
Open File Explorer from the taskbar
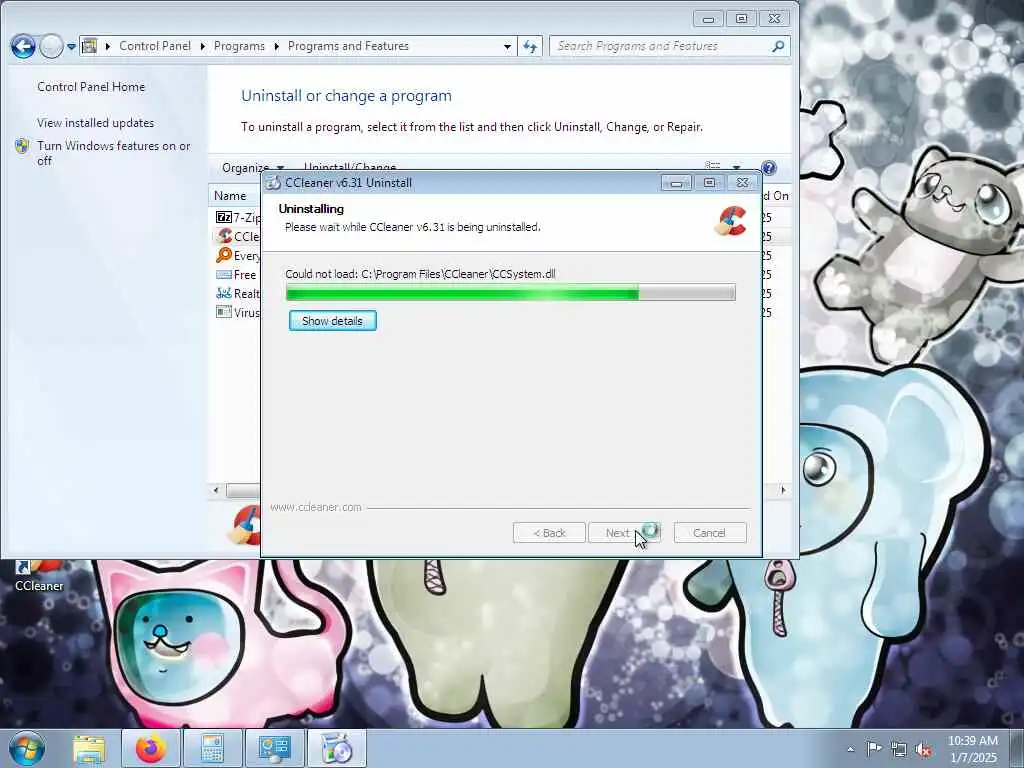coord(89,749)
